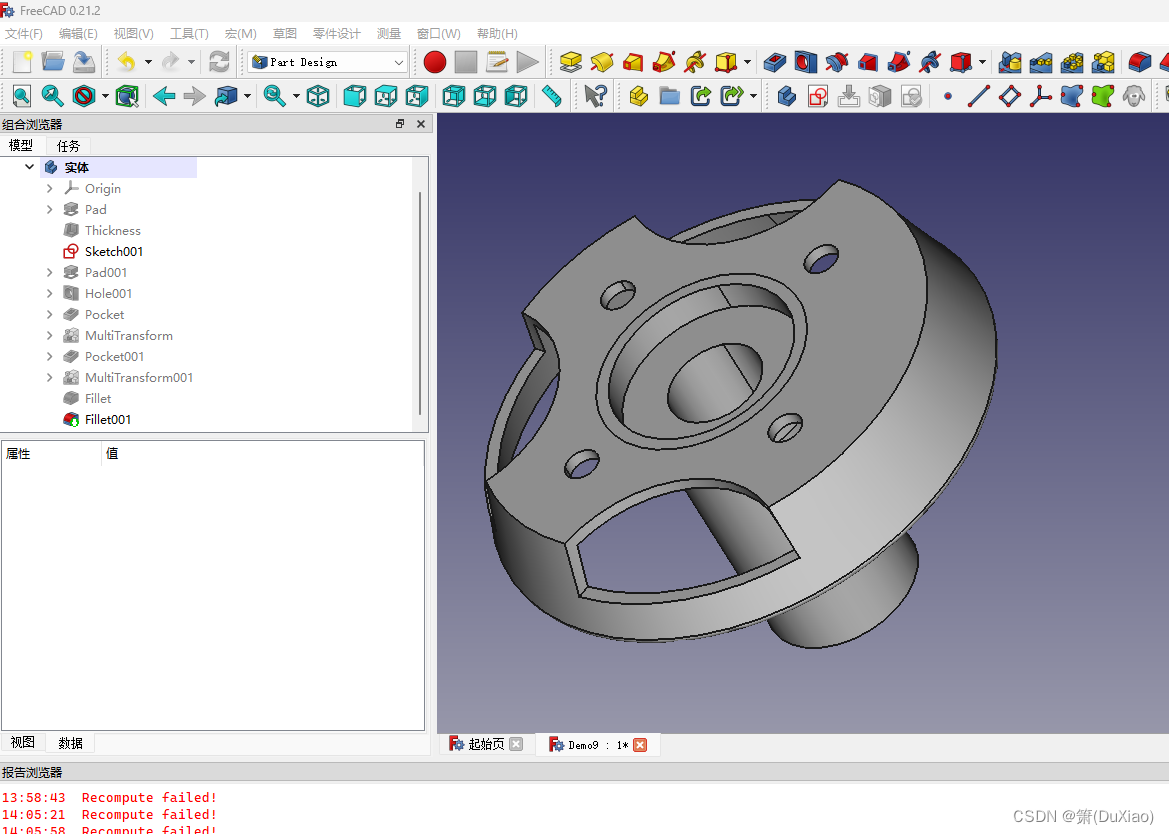This screenshot has width=1169, height=834.
Task: Click the 属性 column header
Action: coord(51,453)
